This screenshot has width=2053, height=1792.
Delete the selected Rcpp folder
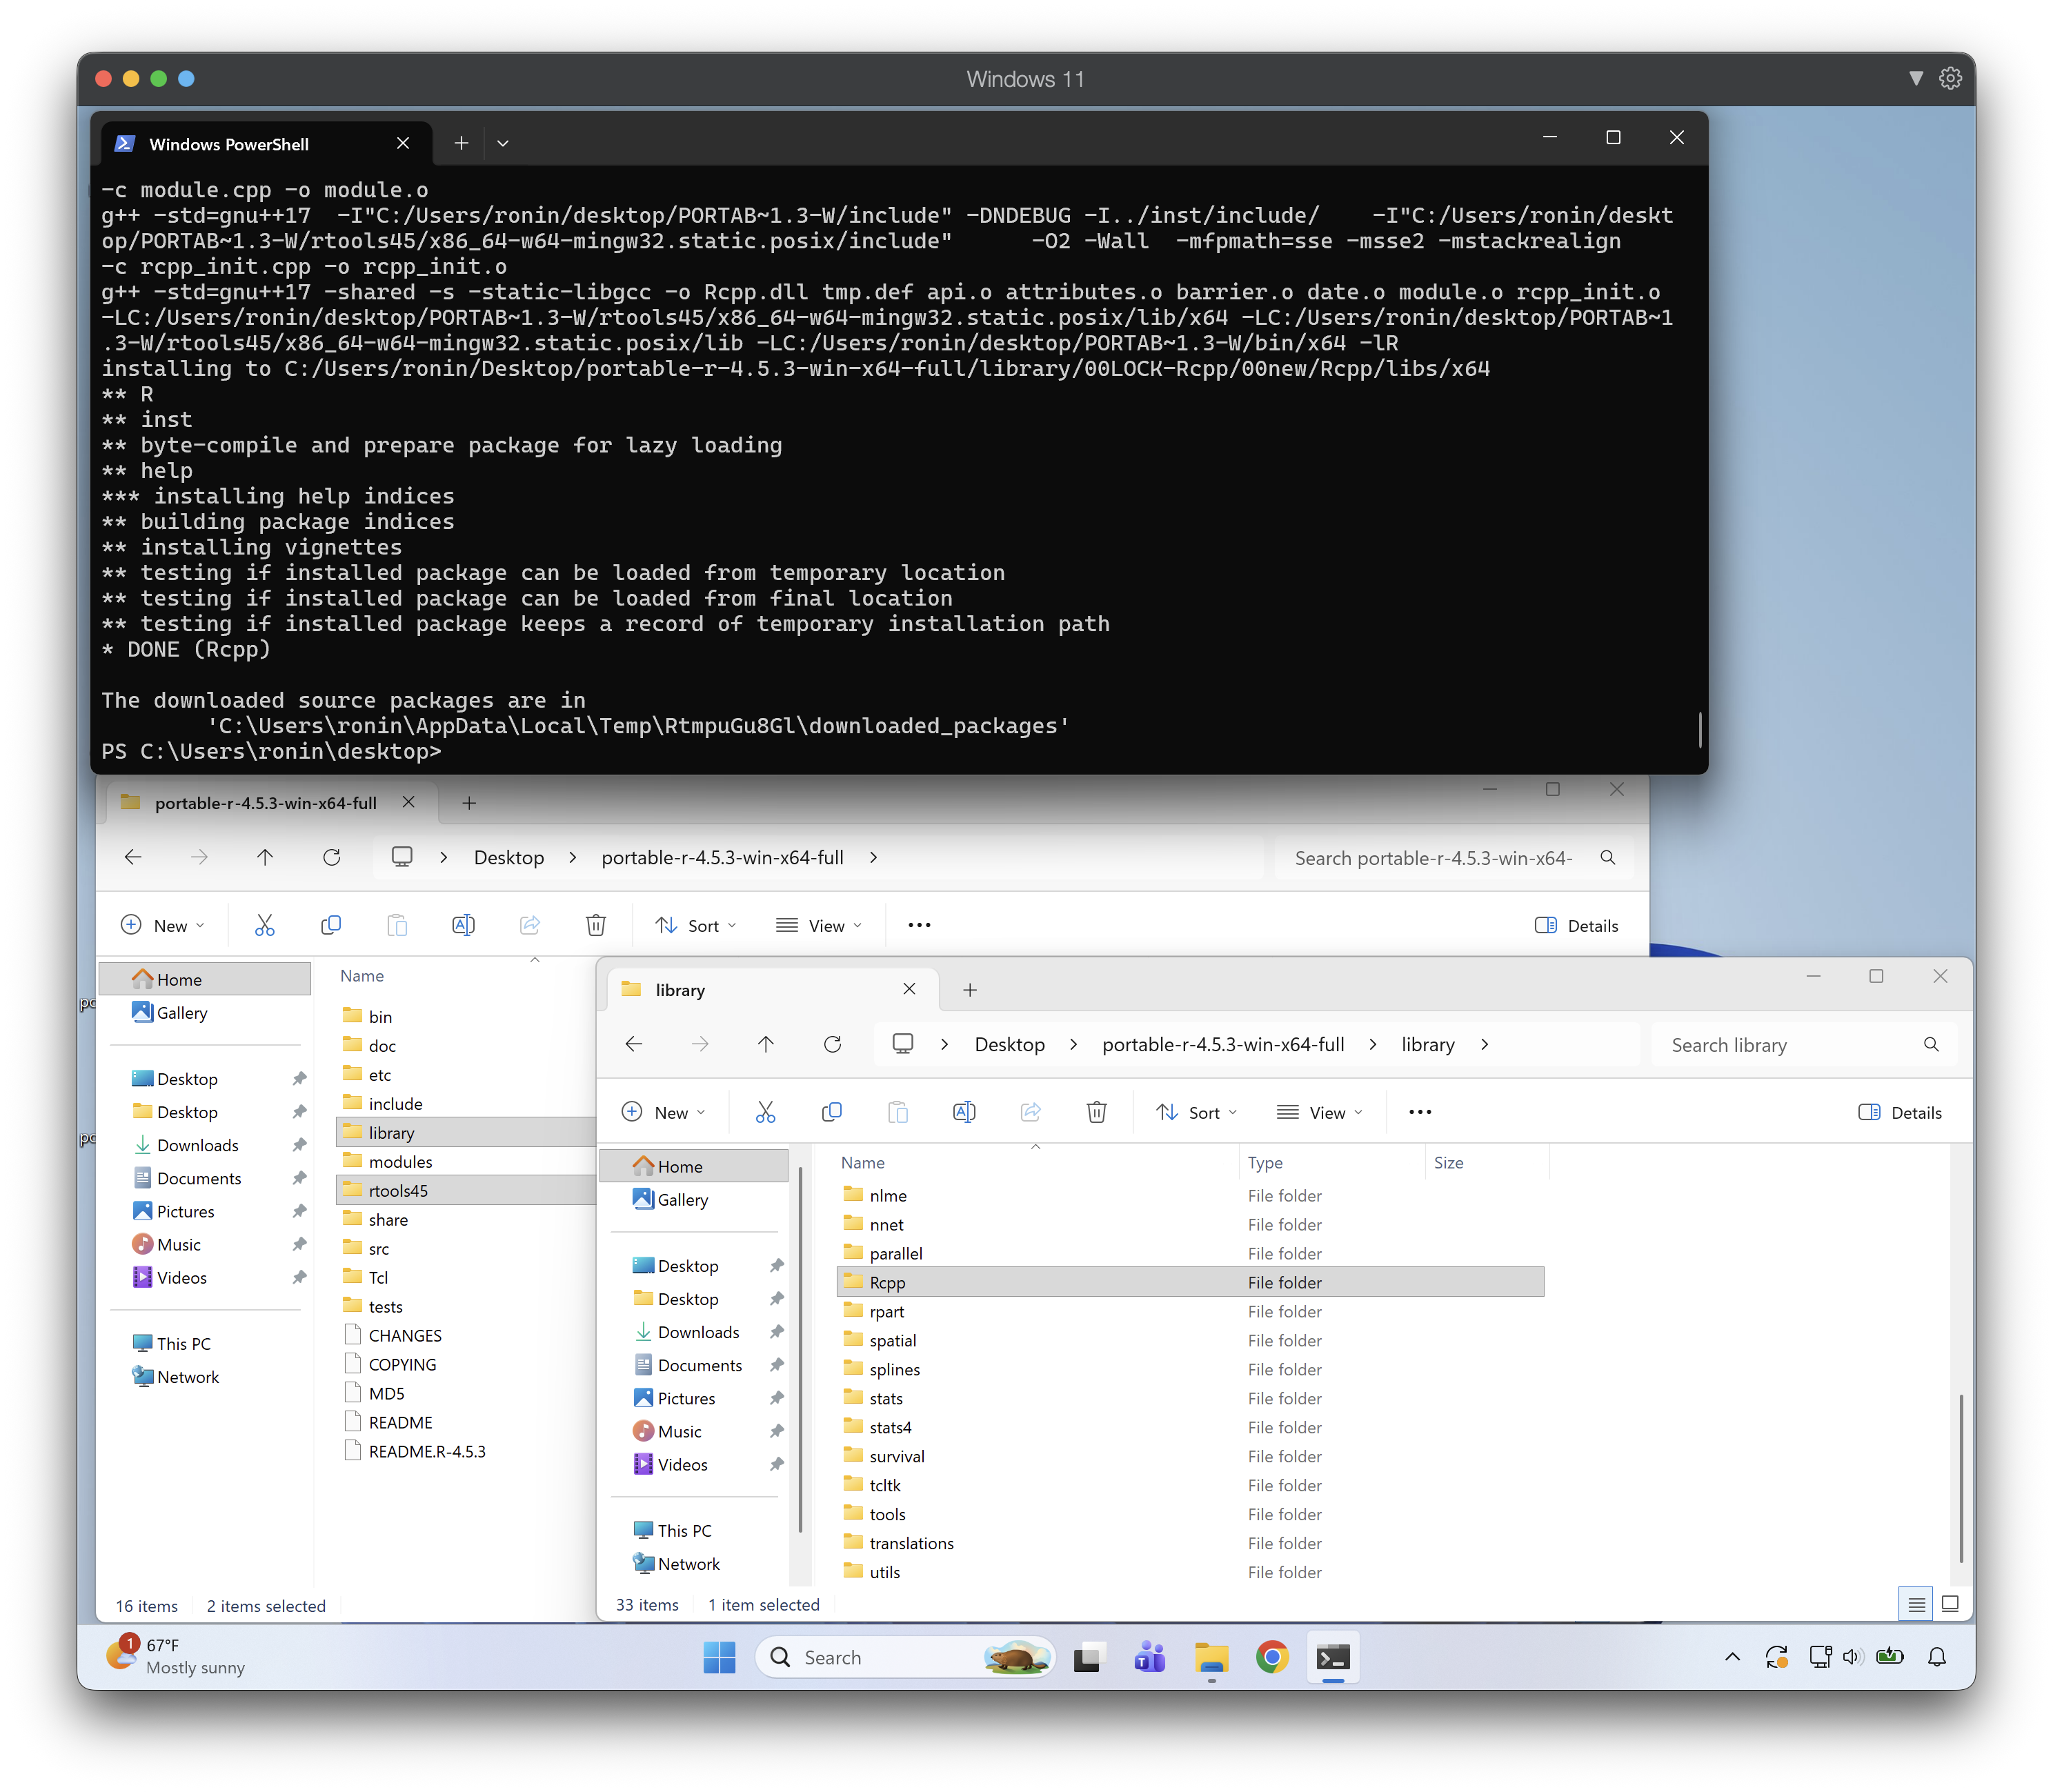pyautogui.click(x=1097, y=1111)
